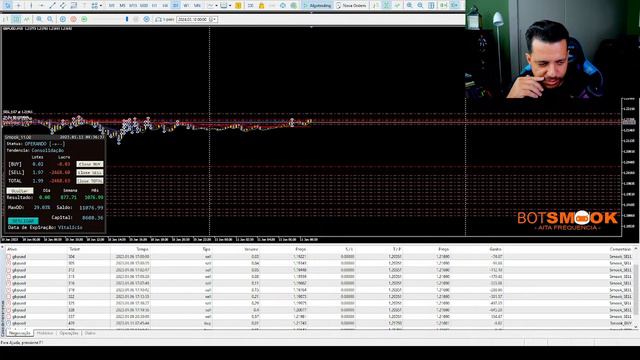Draw a vertical line on chart
This screenshot has width=640, height=360.
[x=31, y=5]
